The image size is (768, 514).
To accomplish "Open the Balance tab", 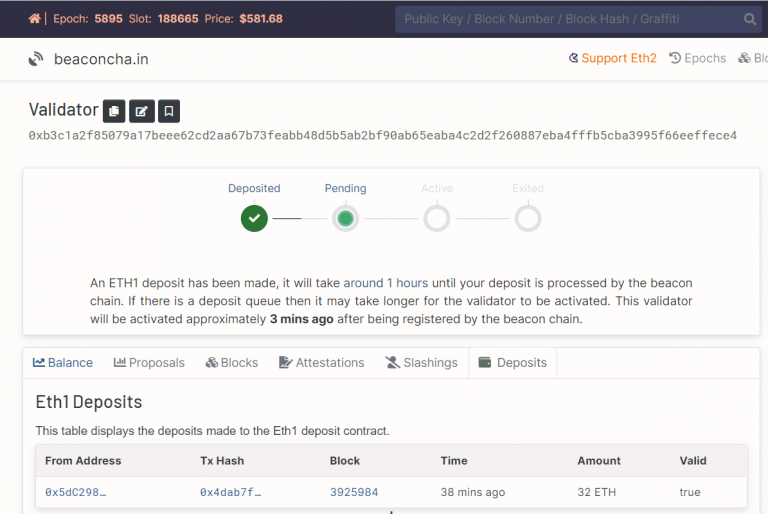I will click(63, 363).
